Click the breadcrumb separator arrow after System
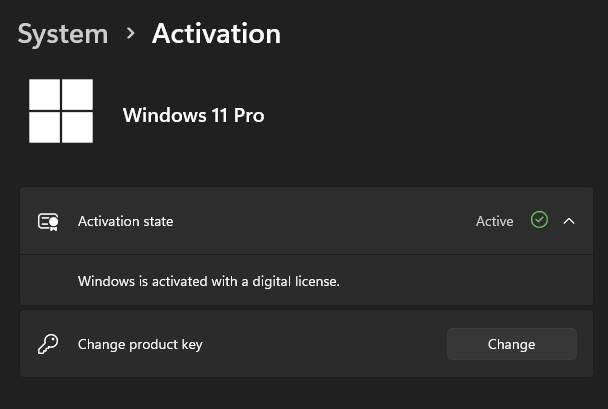This screenshot has height=409, width=608. click(x=130, y=34)
